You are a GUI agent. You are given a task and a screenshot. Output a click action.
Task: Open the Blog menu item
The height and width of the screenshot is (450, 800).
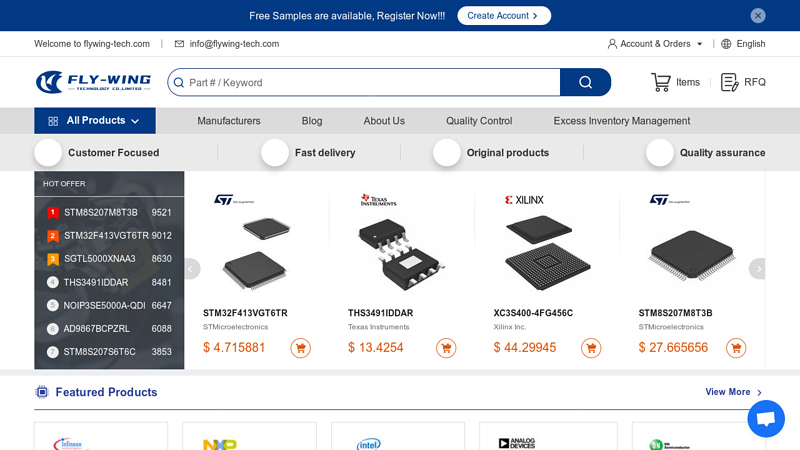tap(312, 121)
